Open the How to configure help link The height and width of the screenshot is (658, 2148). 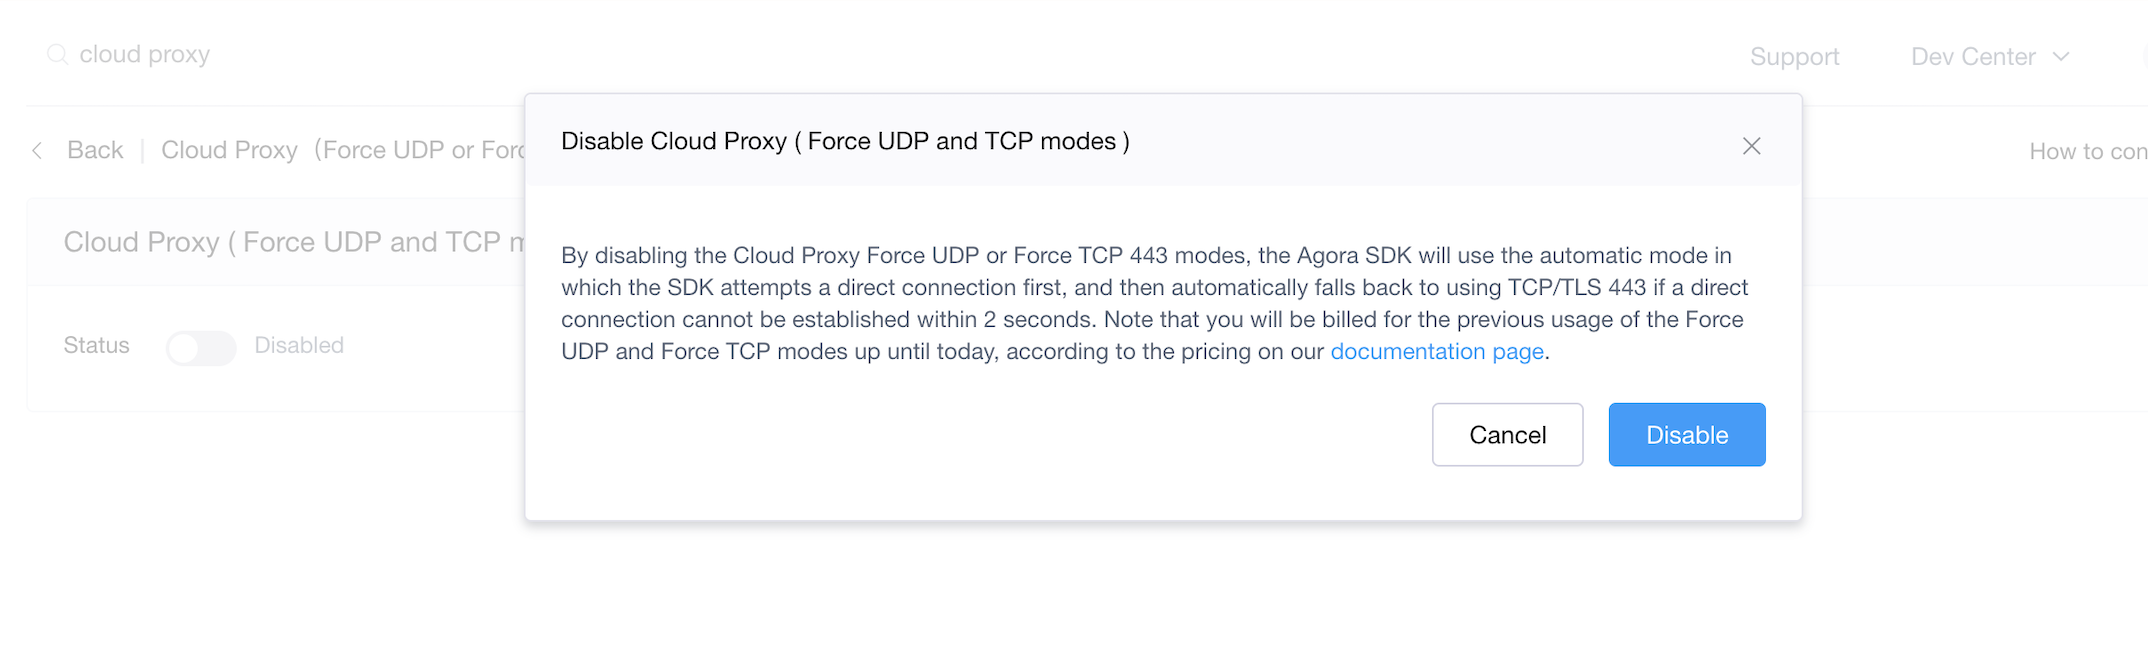pyautogui.click(x=2088, y=151)
